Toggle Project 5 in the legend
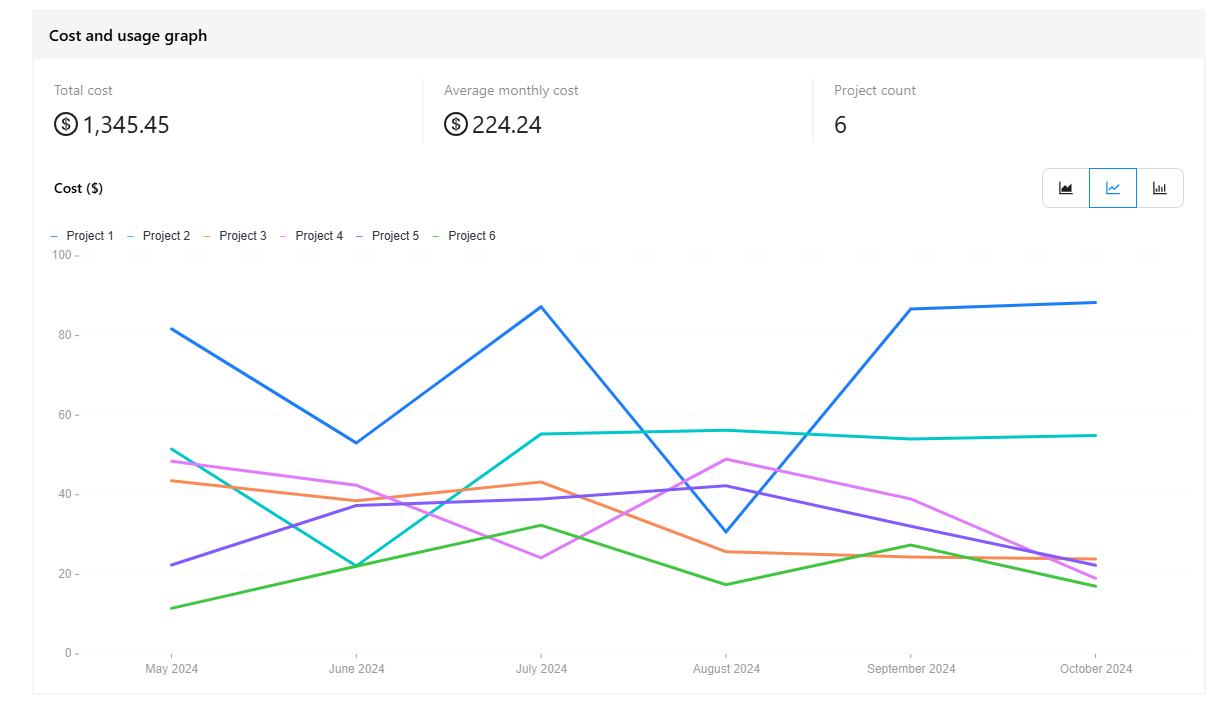 click(x=387, y=236)
